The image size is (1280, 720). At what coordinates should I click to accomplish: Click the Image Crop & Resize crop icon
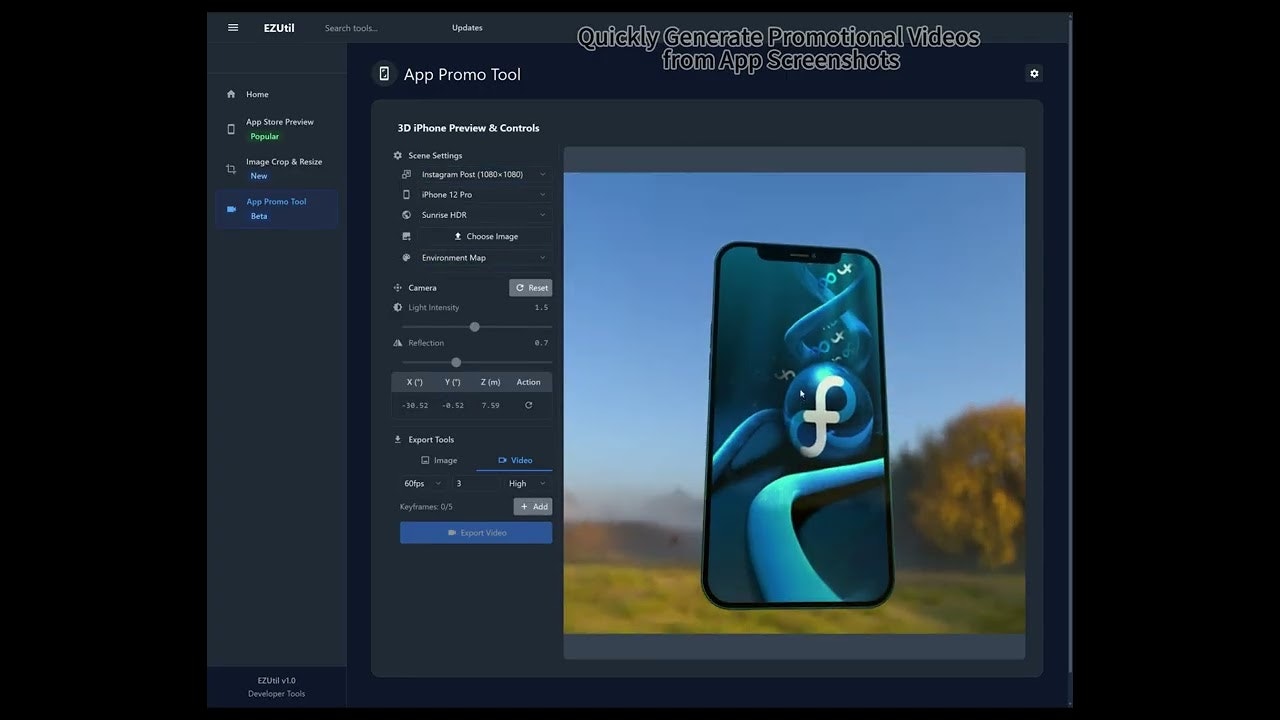[x=231, y=169]
